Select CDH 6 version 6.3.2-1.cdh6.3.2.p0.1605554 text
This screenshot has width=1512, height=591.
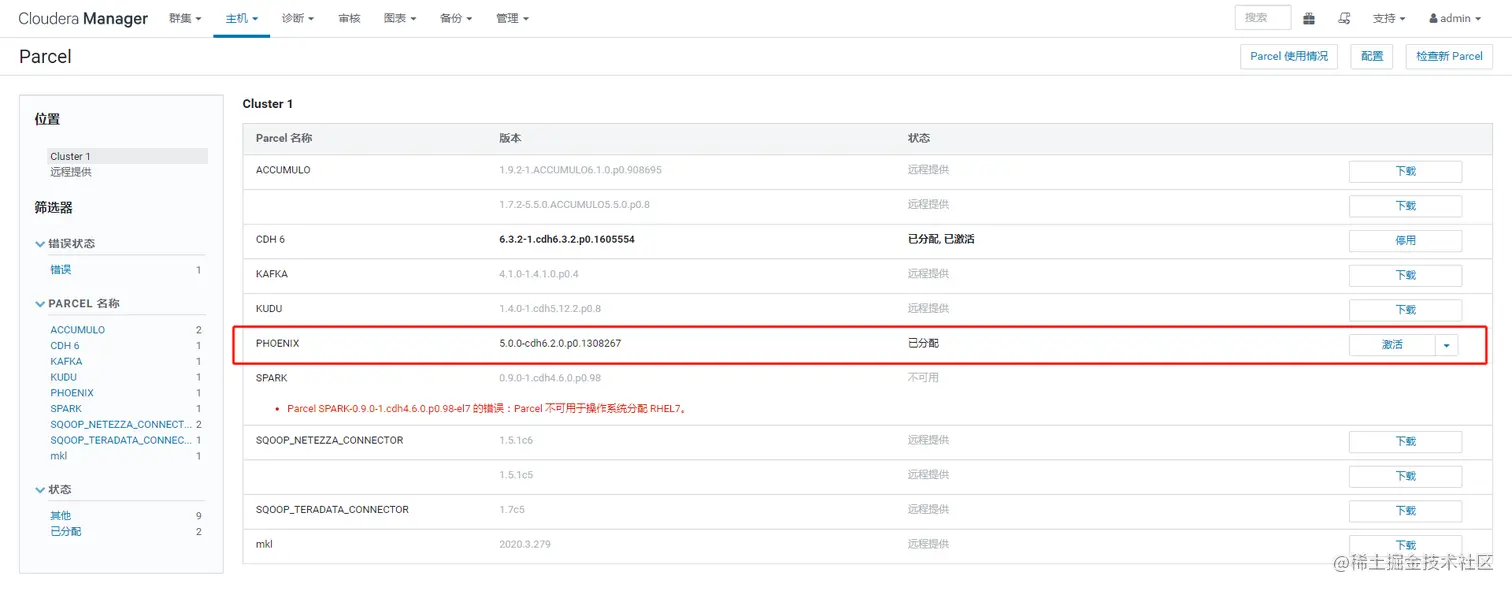point(567,240)
